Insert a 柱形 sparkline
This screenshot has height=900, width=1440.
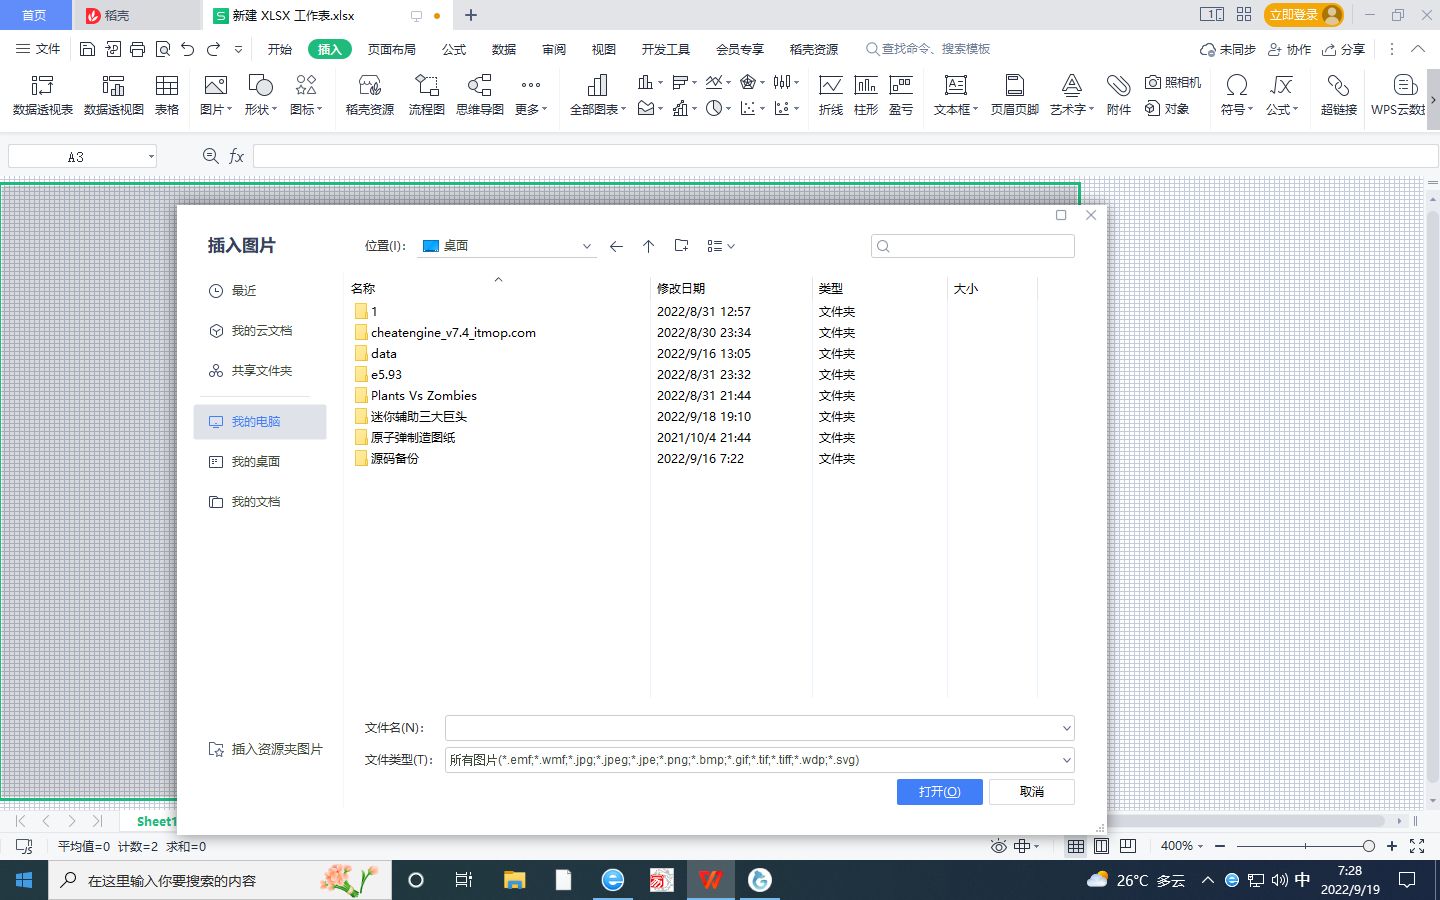point(866,95)
